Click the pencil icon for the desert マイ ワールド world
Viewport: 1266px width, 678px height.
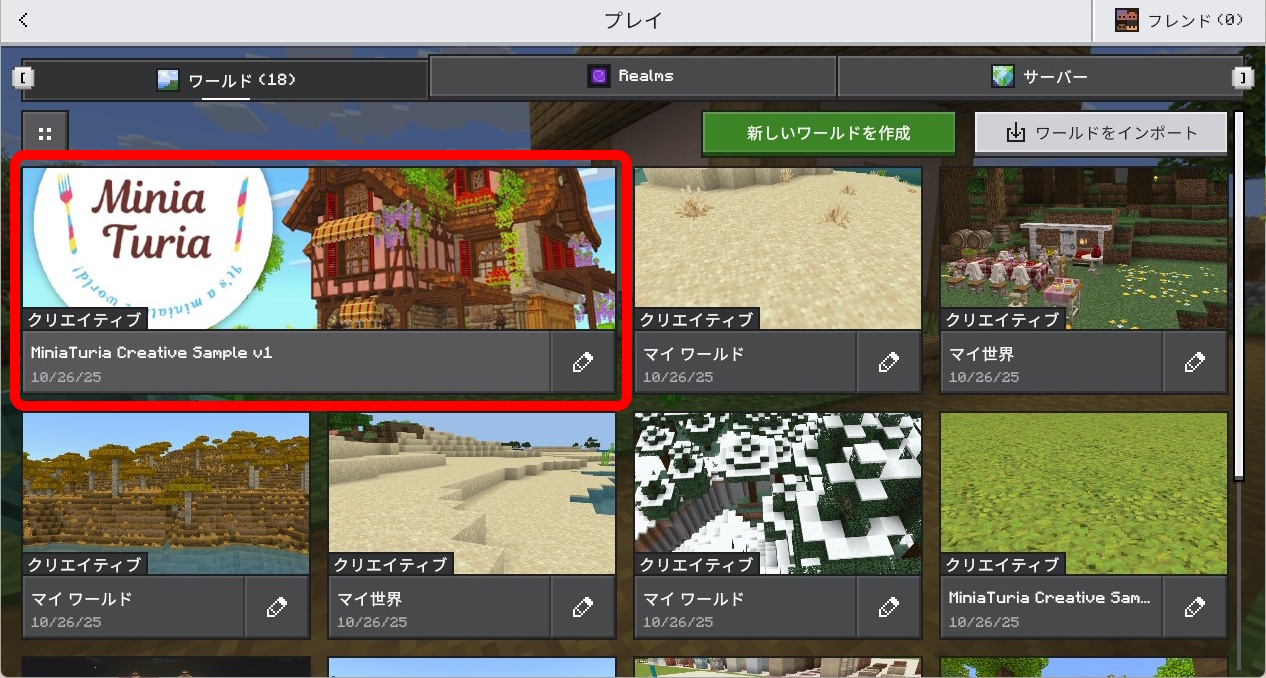890,361
